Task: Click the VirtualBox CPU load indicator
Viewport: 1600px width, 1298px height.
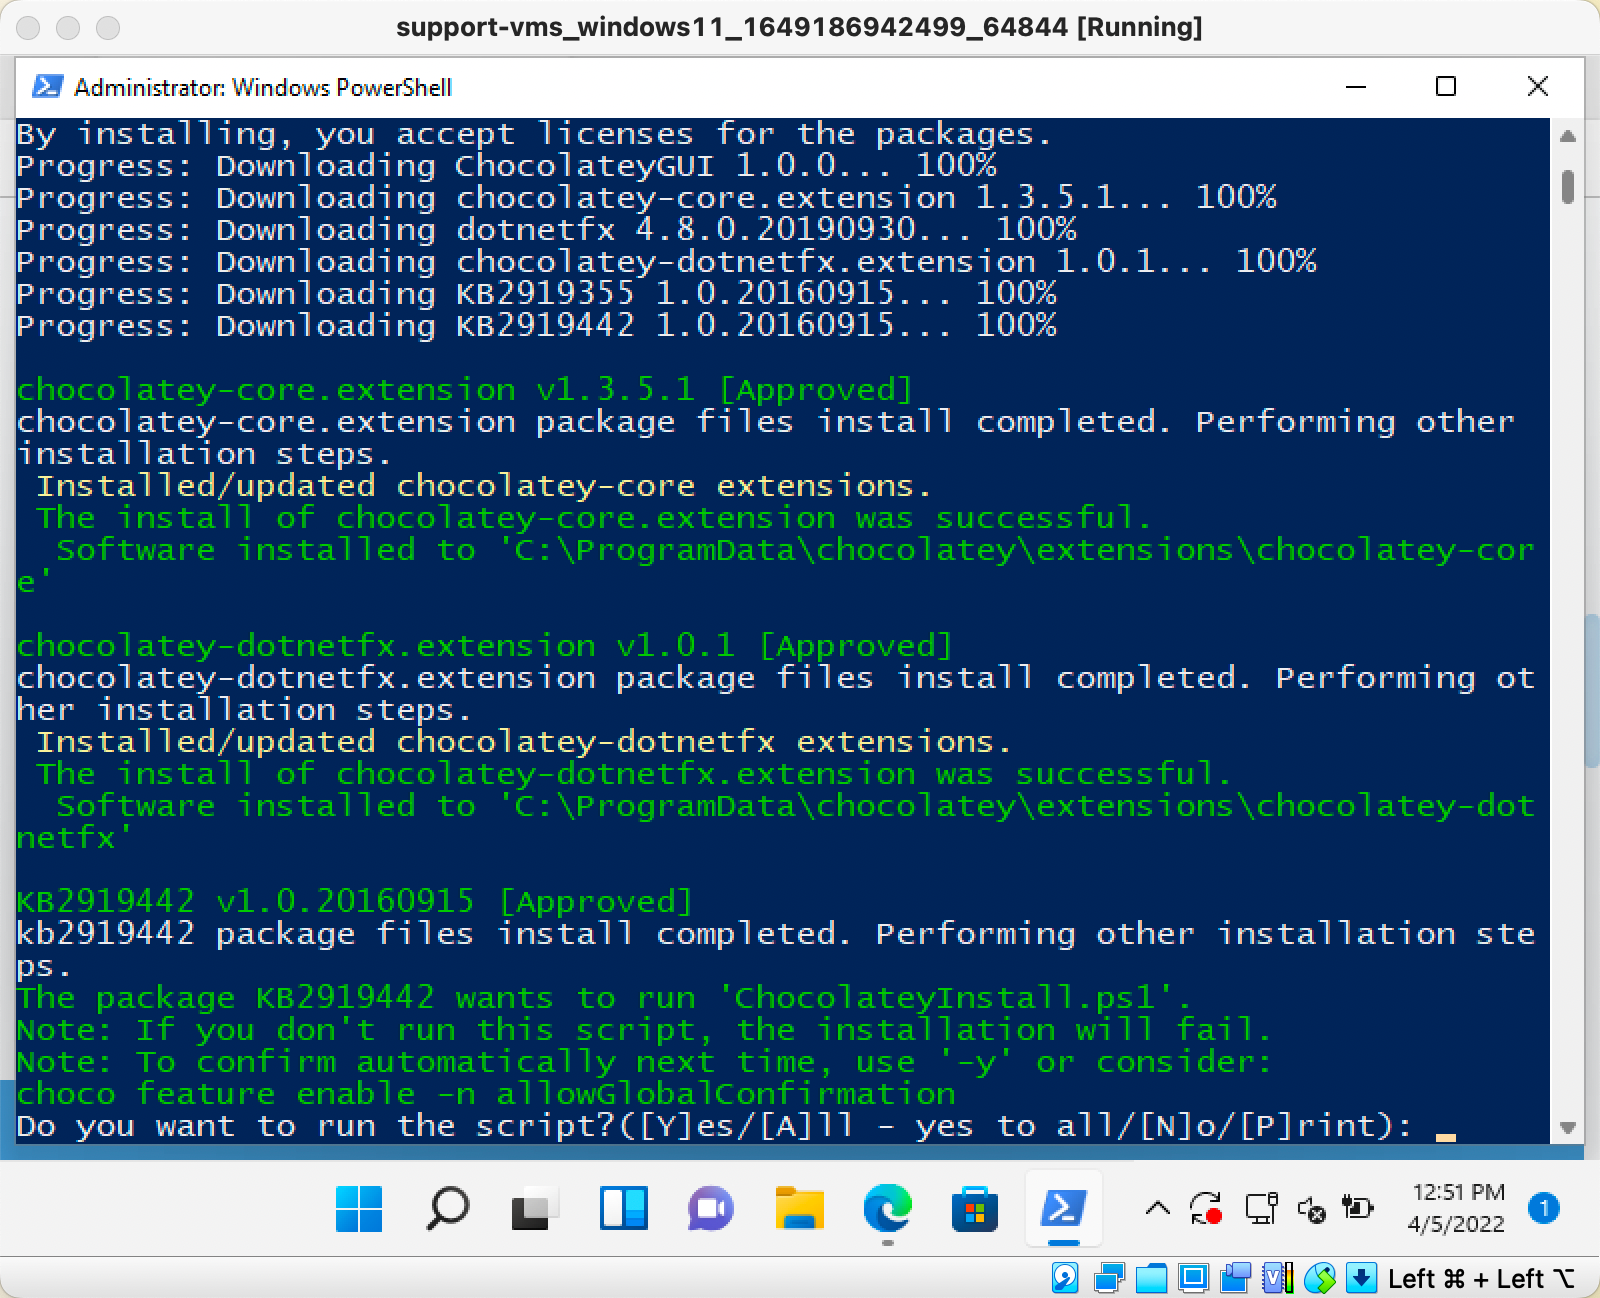Action: coord(1279,1278)
